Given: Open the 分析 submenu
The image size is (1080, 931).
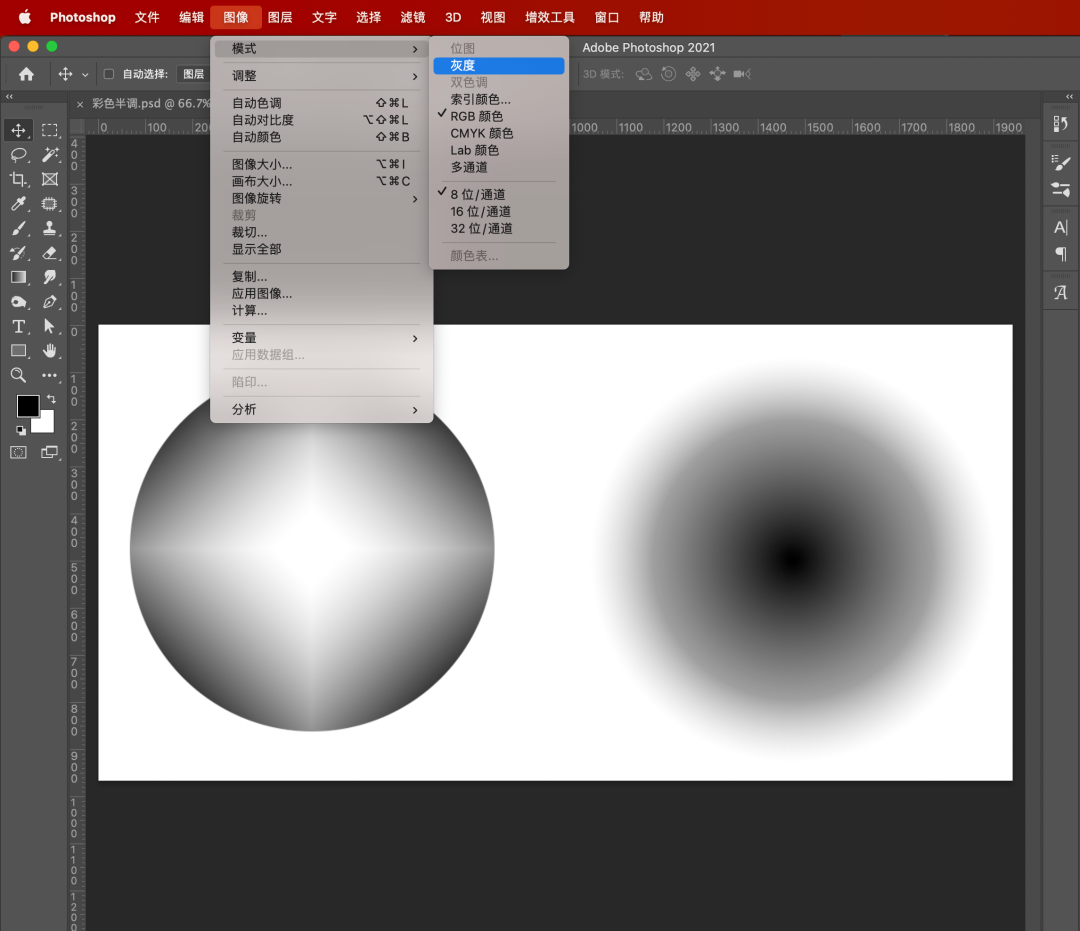Looking at the screenshot, I should 321,409.
